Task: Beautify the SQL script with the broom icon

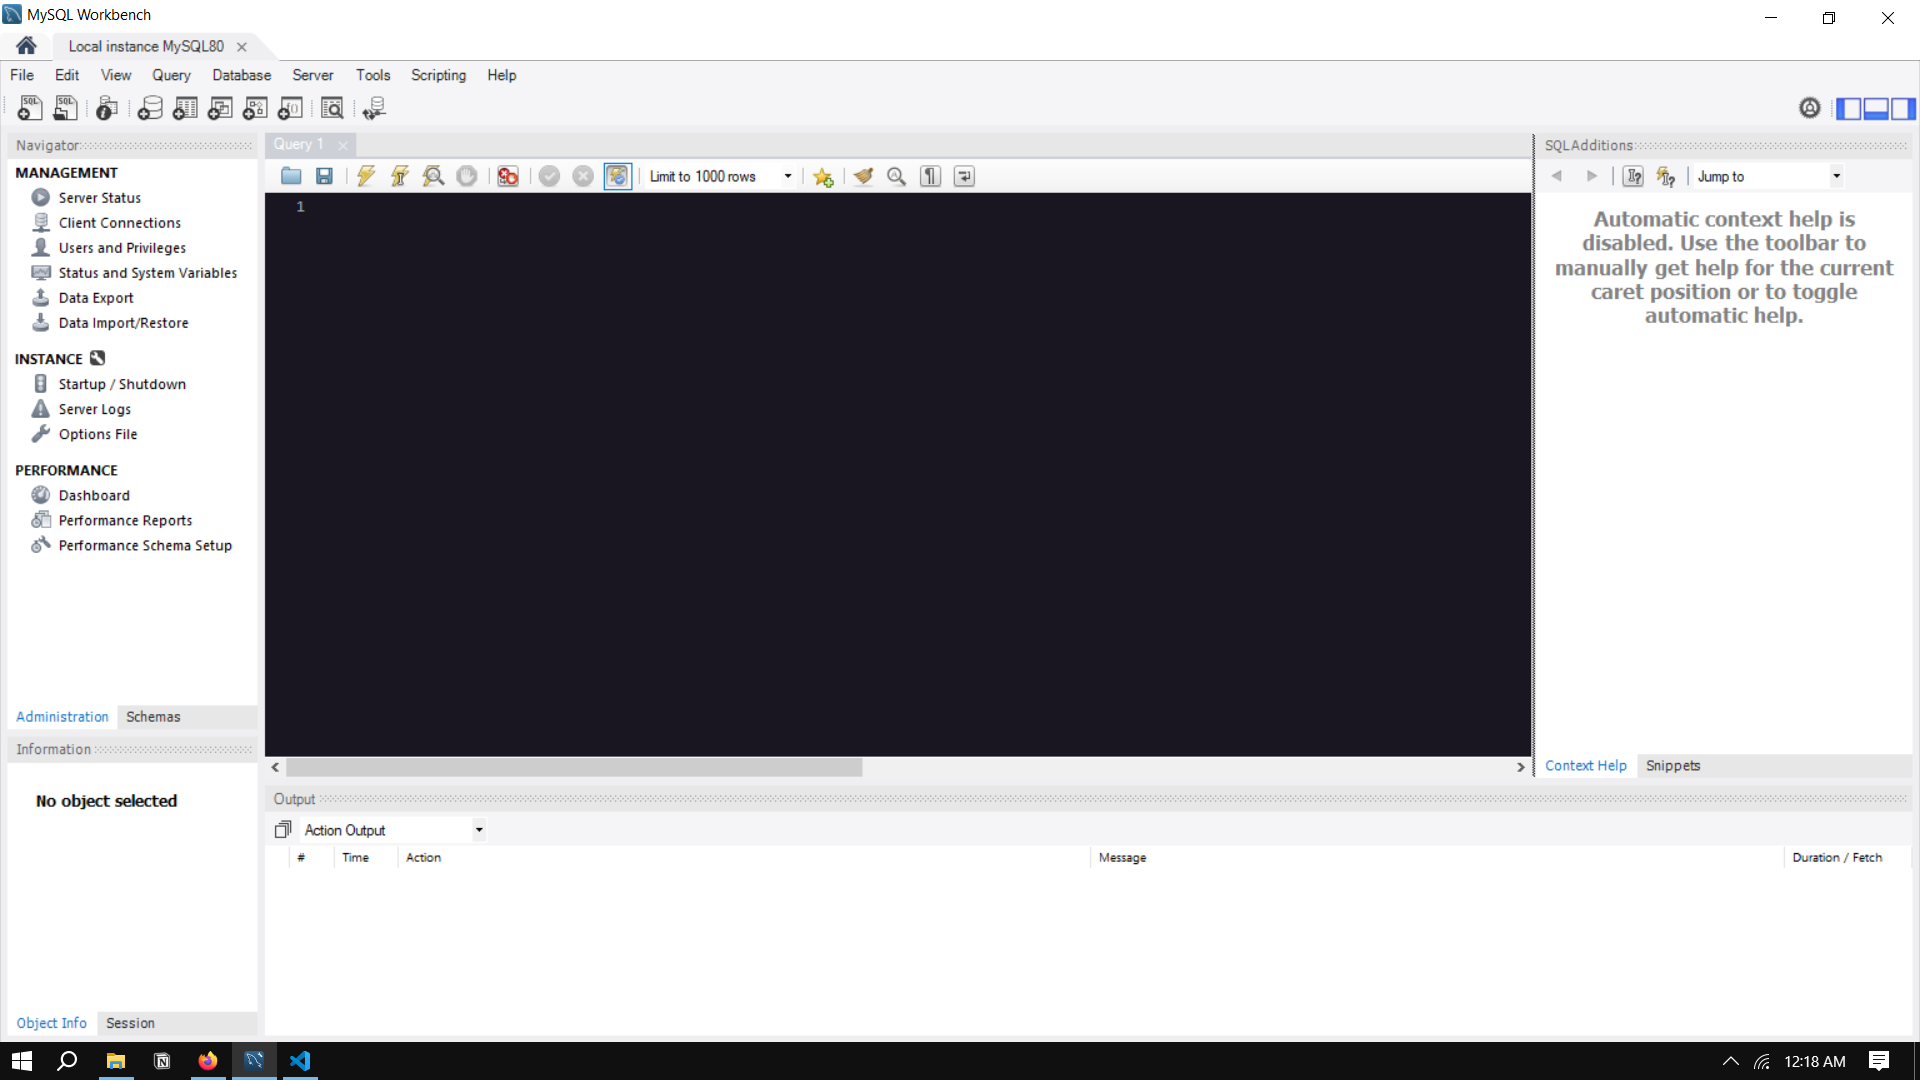Action: pos(863,176)
